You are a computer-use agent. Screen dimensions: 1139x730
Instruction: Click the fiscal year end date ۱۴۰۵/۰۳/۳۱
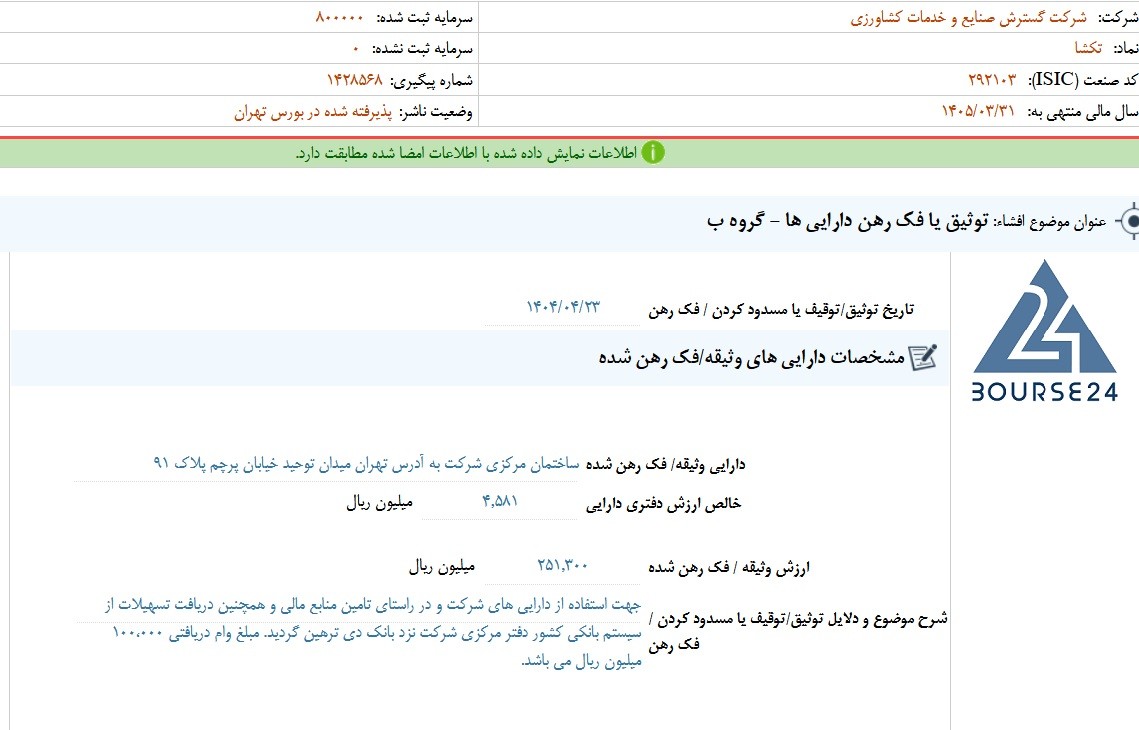[978, 111]
